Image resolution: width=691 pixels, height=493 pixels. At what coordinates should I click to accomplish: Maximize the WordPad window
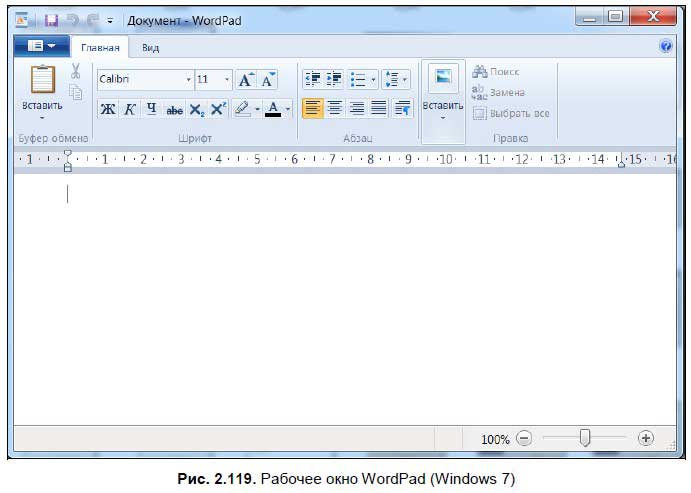click(615, 17)
